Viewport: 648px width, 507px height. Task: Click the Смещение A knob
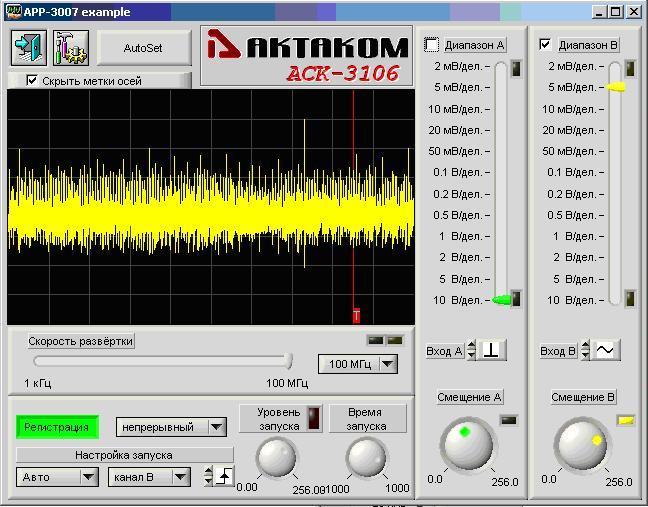pyautogui.click(x=467, y=444)
